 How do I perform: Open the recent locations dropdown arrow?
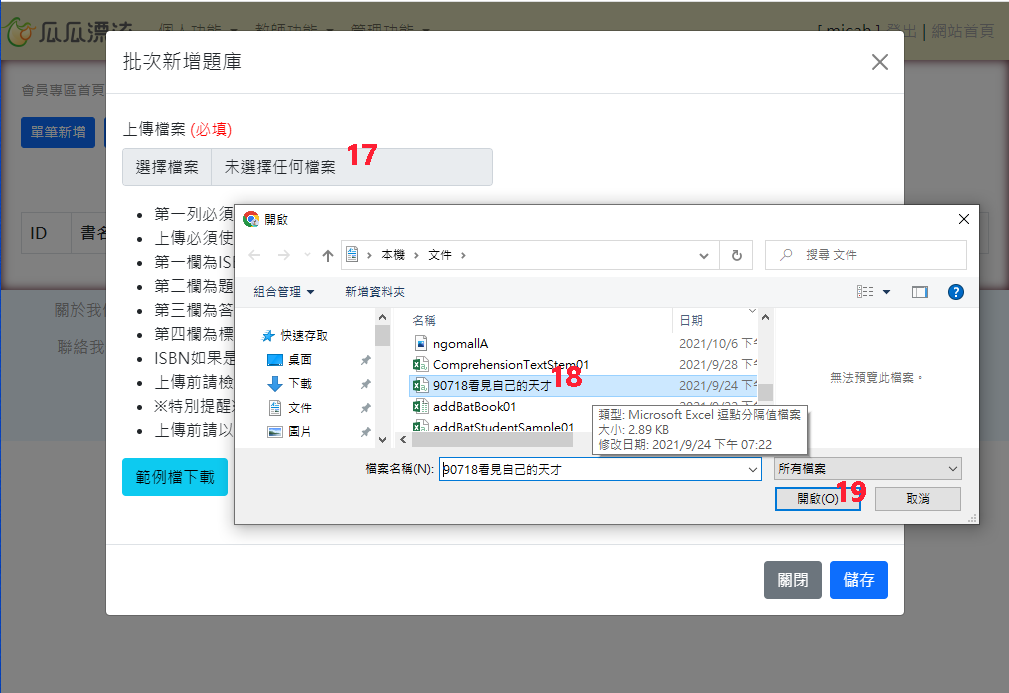tap(307, 255)
